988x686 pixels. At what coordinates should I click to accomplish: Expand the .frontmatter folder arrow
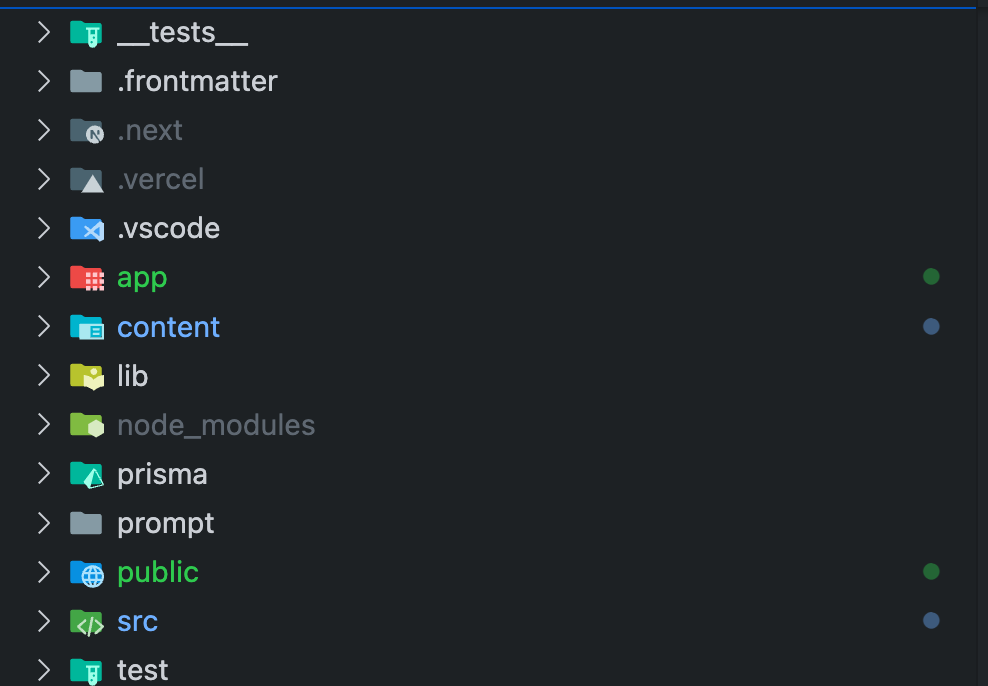[x=43, y=81]
